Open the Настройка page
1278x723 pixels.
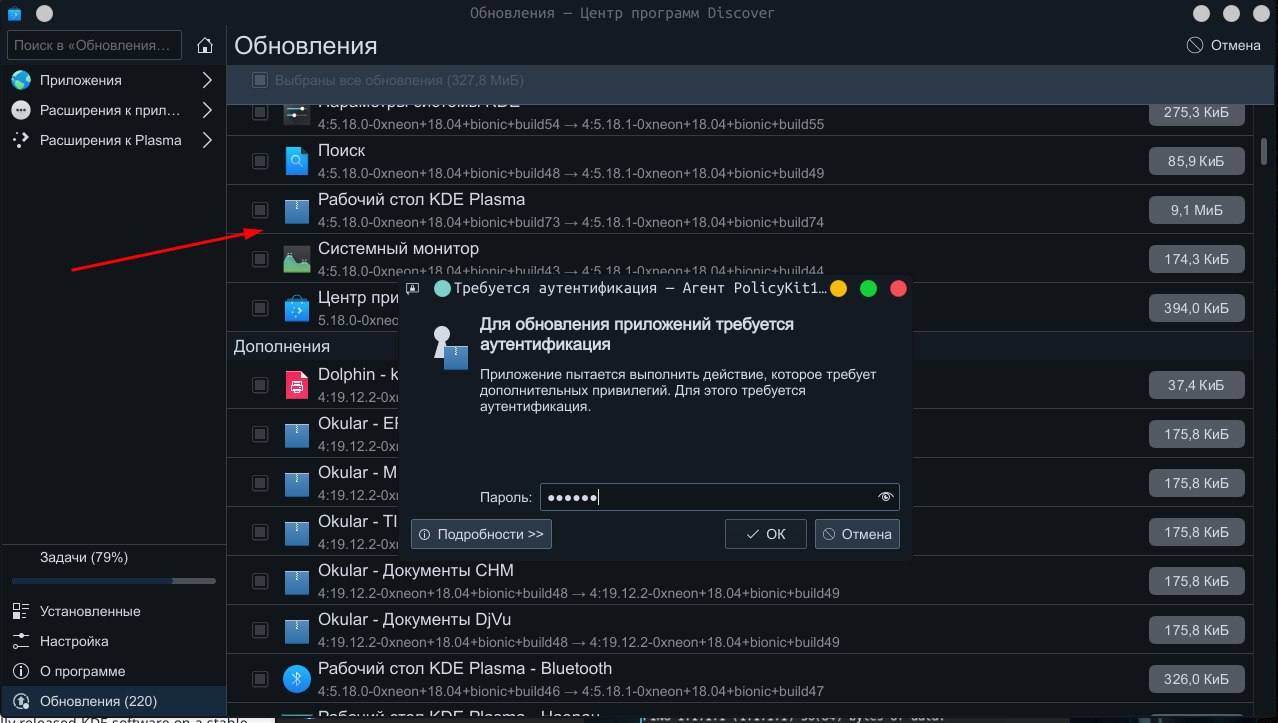[112, 641]
